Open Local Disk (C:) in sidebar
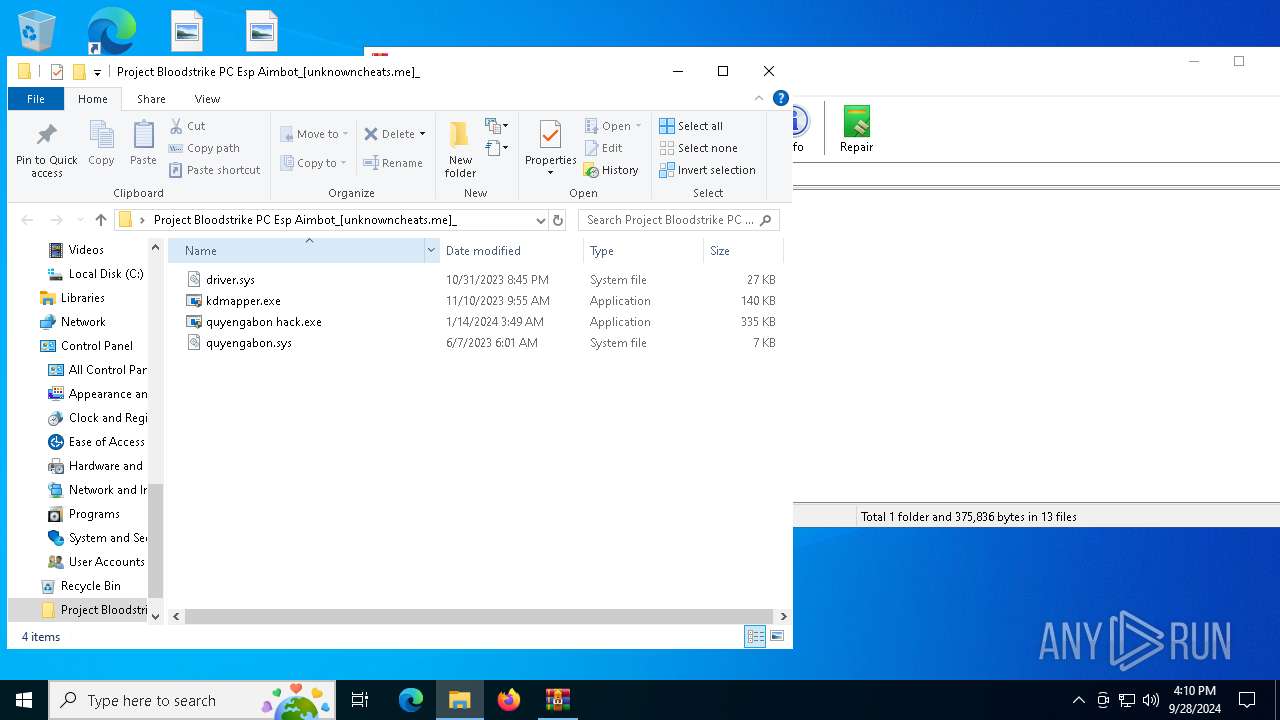This screenshot has height=720, width=1280. click(105, 274)
